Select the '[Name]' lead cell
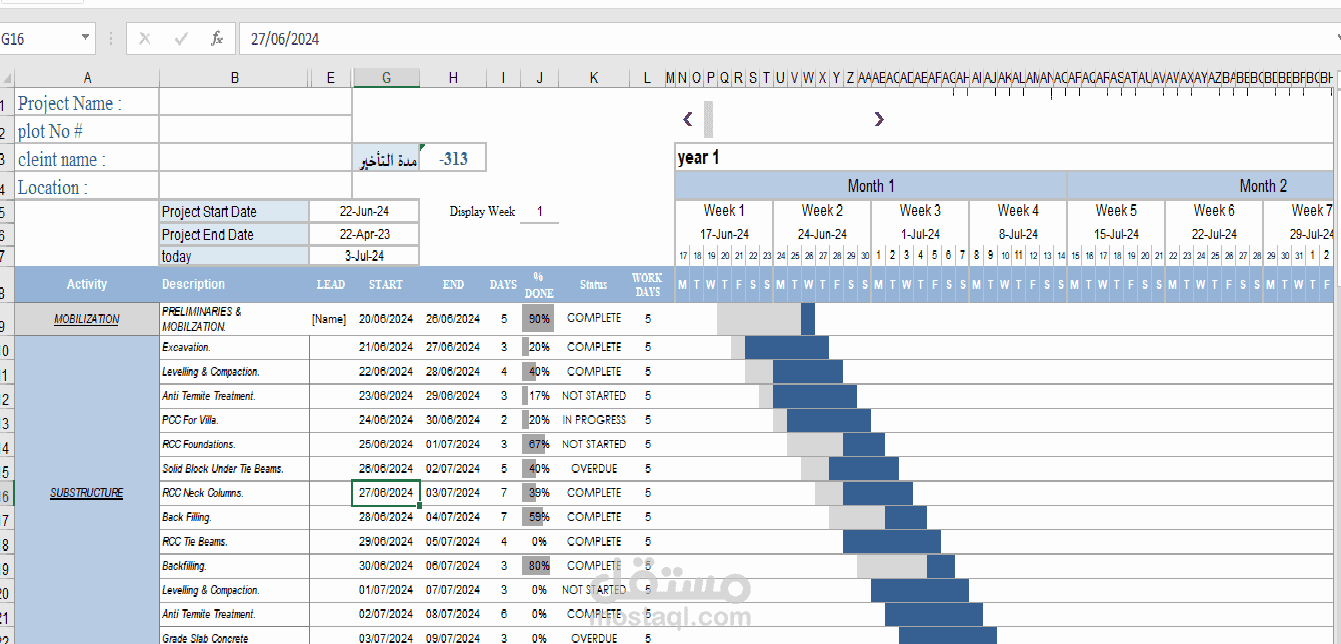 click(331, 319)
